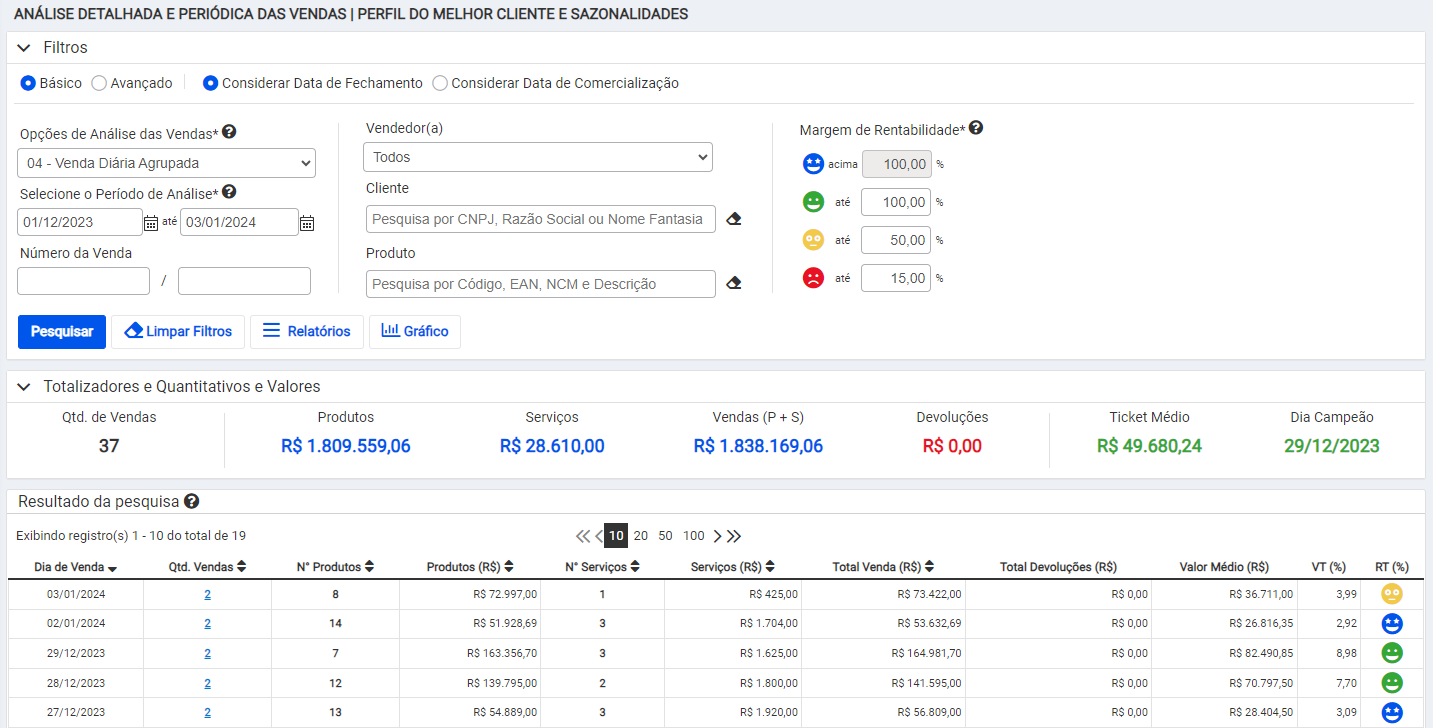Click red margin threshold field 15,00
Image resolution: width=1433 pixels, height=728 pixels.
click(896, 278)
